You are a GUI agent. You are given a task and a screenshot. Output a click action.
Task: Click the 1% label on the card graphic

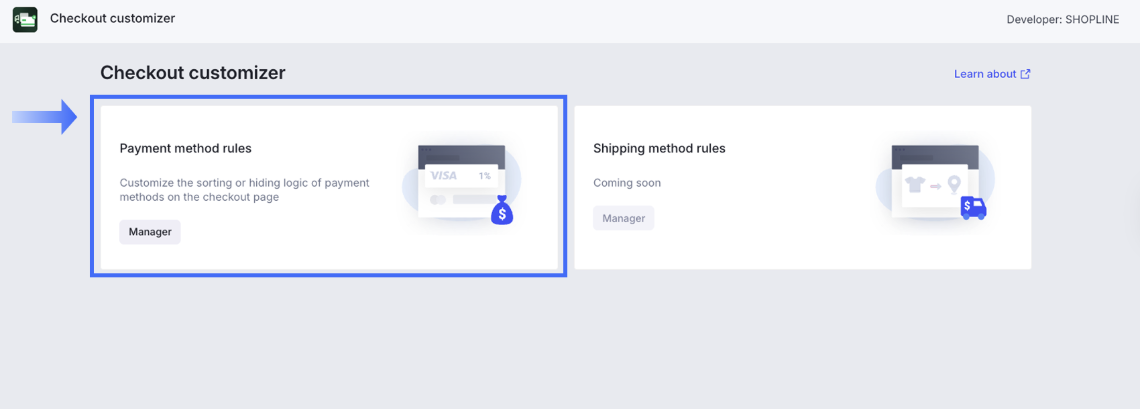[484, 176]
